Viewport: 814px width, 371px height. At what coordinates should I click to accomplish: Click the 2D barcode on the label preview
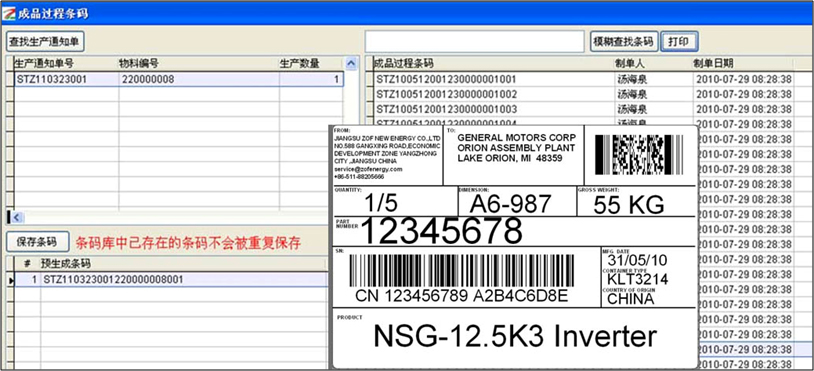point(639,154)
